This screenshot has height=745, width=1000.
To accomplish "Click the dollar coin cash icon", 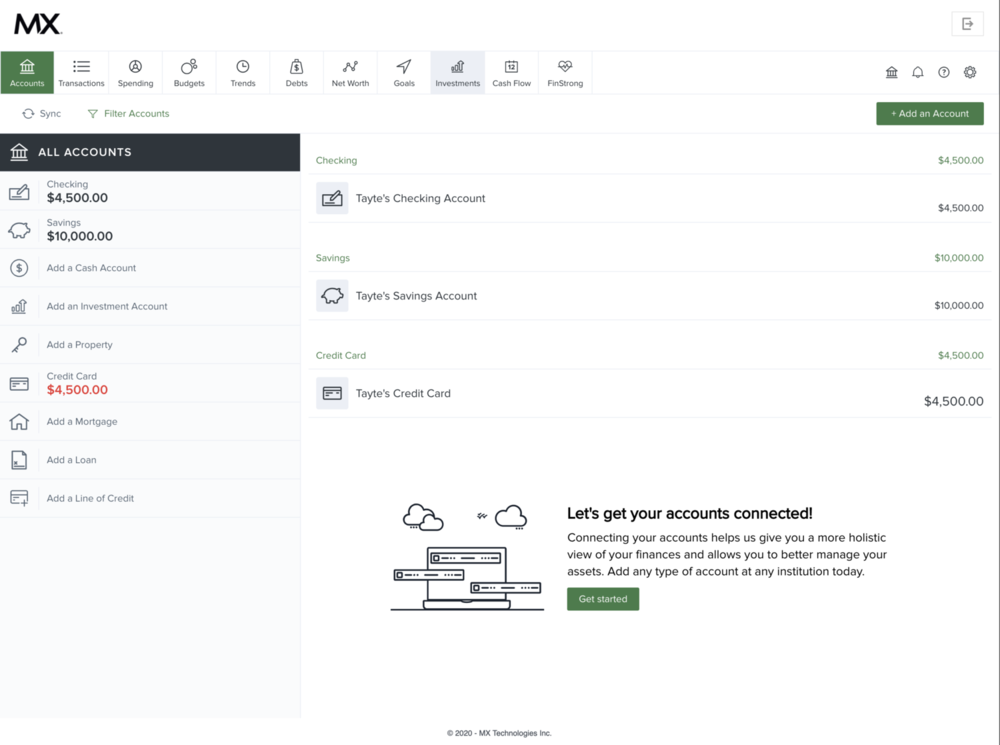I will [19, 268].
